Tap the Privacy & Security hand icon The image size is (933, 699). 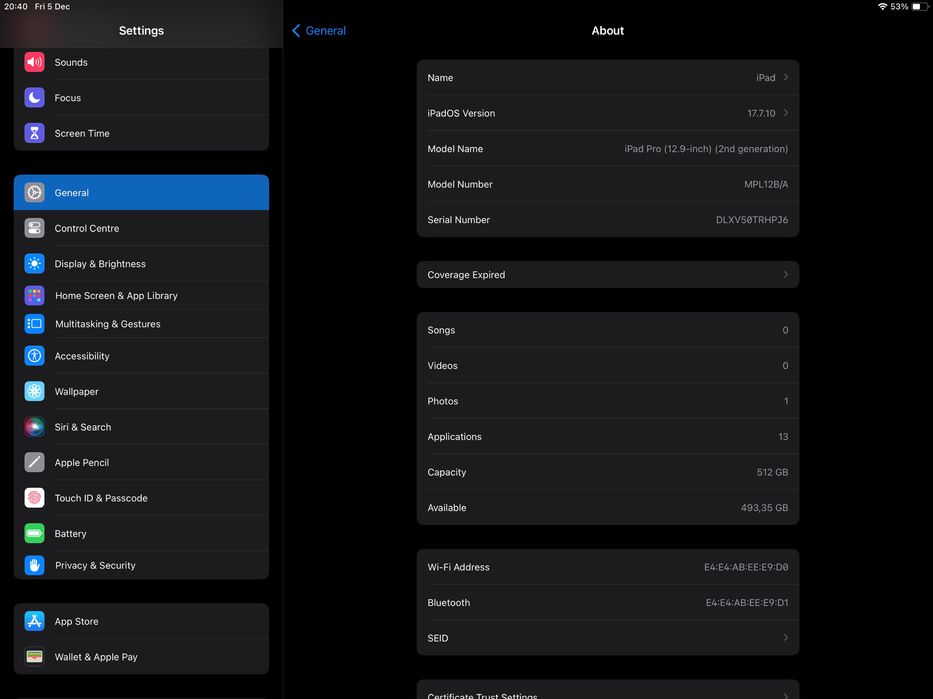[x=35, y=565]
